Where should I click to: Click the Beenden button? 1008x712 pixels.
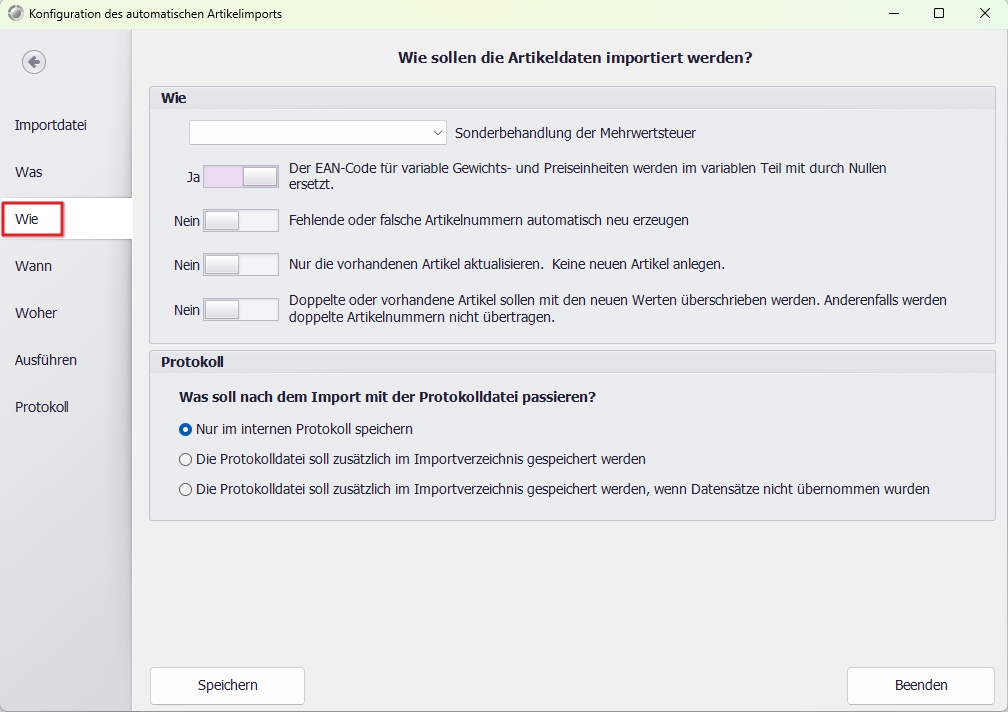tap(921, 686)
